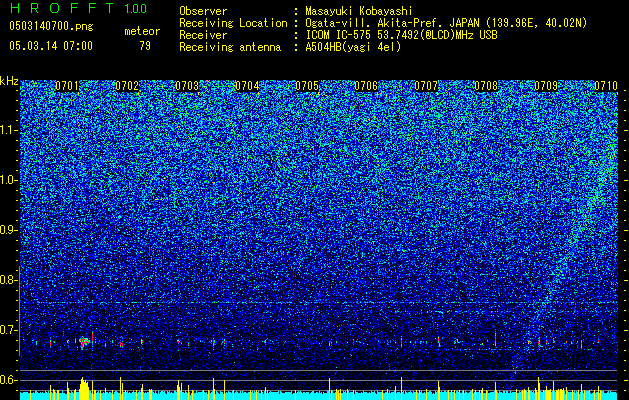Click the 0708 time marker
This screenshot has width=629, height=400.
486,86
